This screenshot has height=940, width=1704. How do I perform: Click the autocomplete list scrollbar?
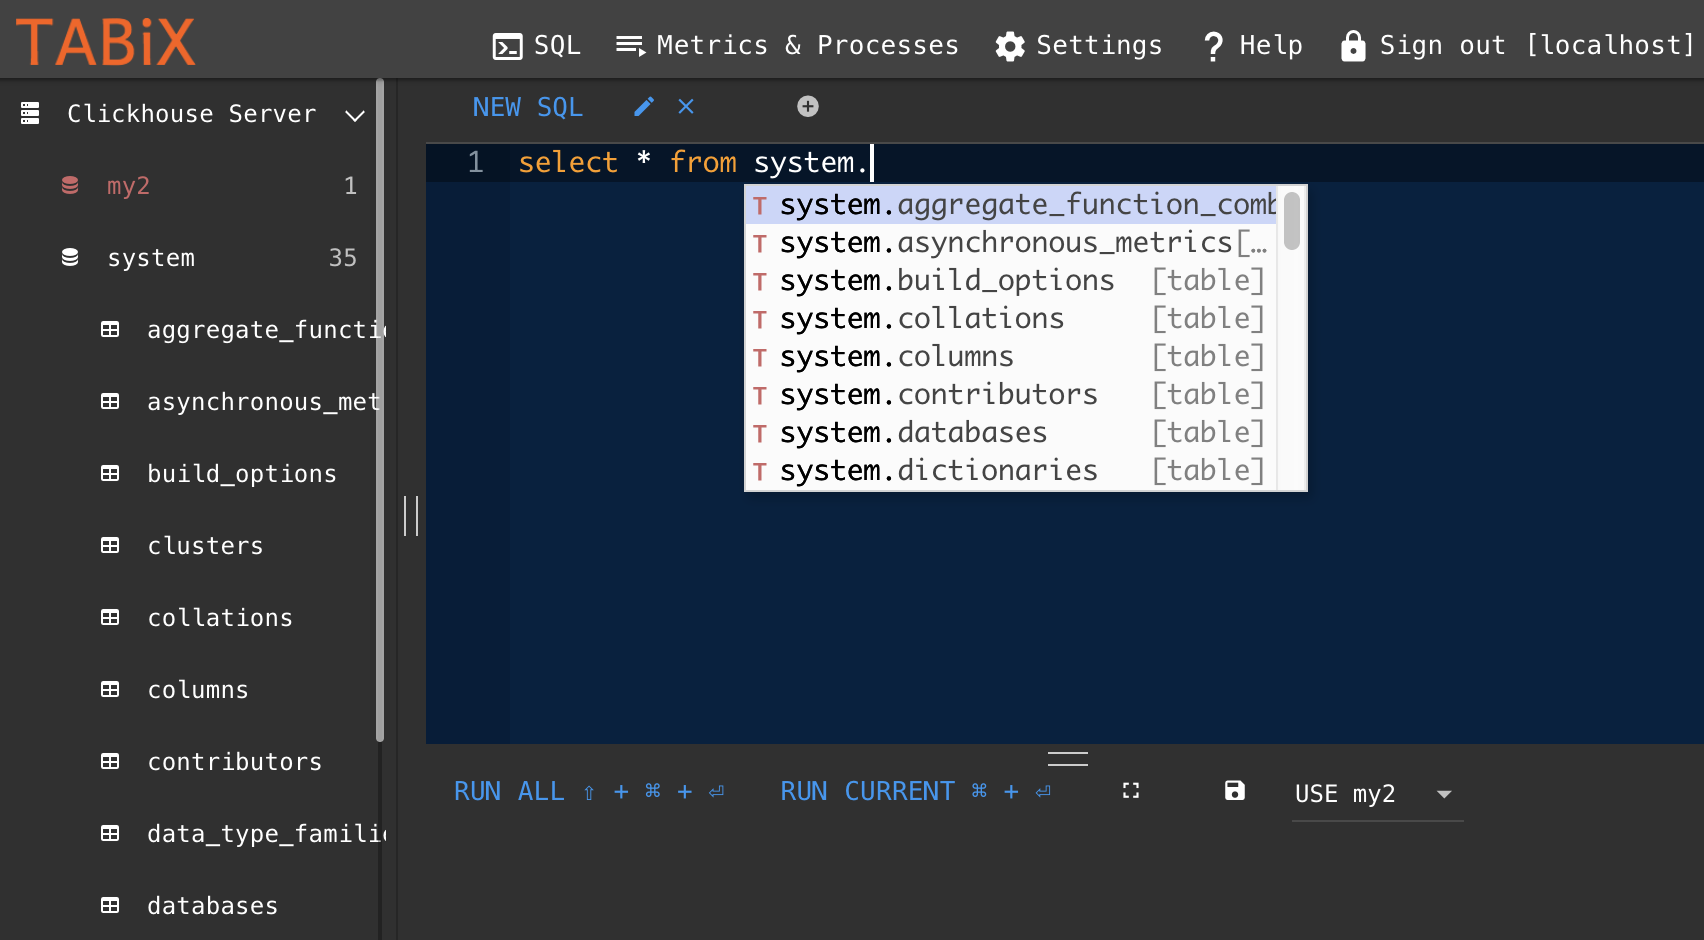click(1291, 220)
